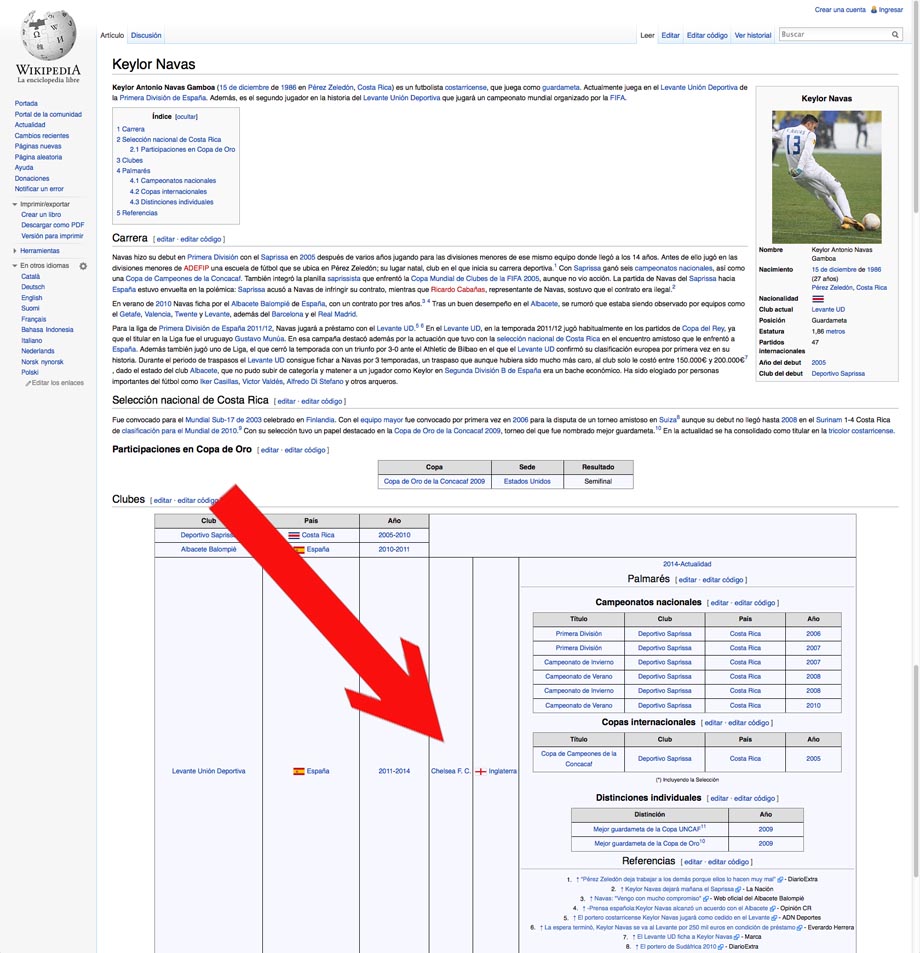Switch to the Discusión tab

click(146, 35)
